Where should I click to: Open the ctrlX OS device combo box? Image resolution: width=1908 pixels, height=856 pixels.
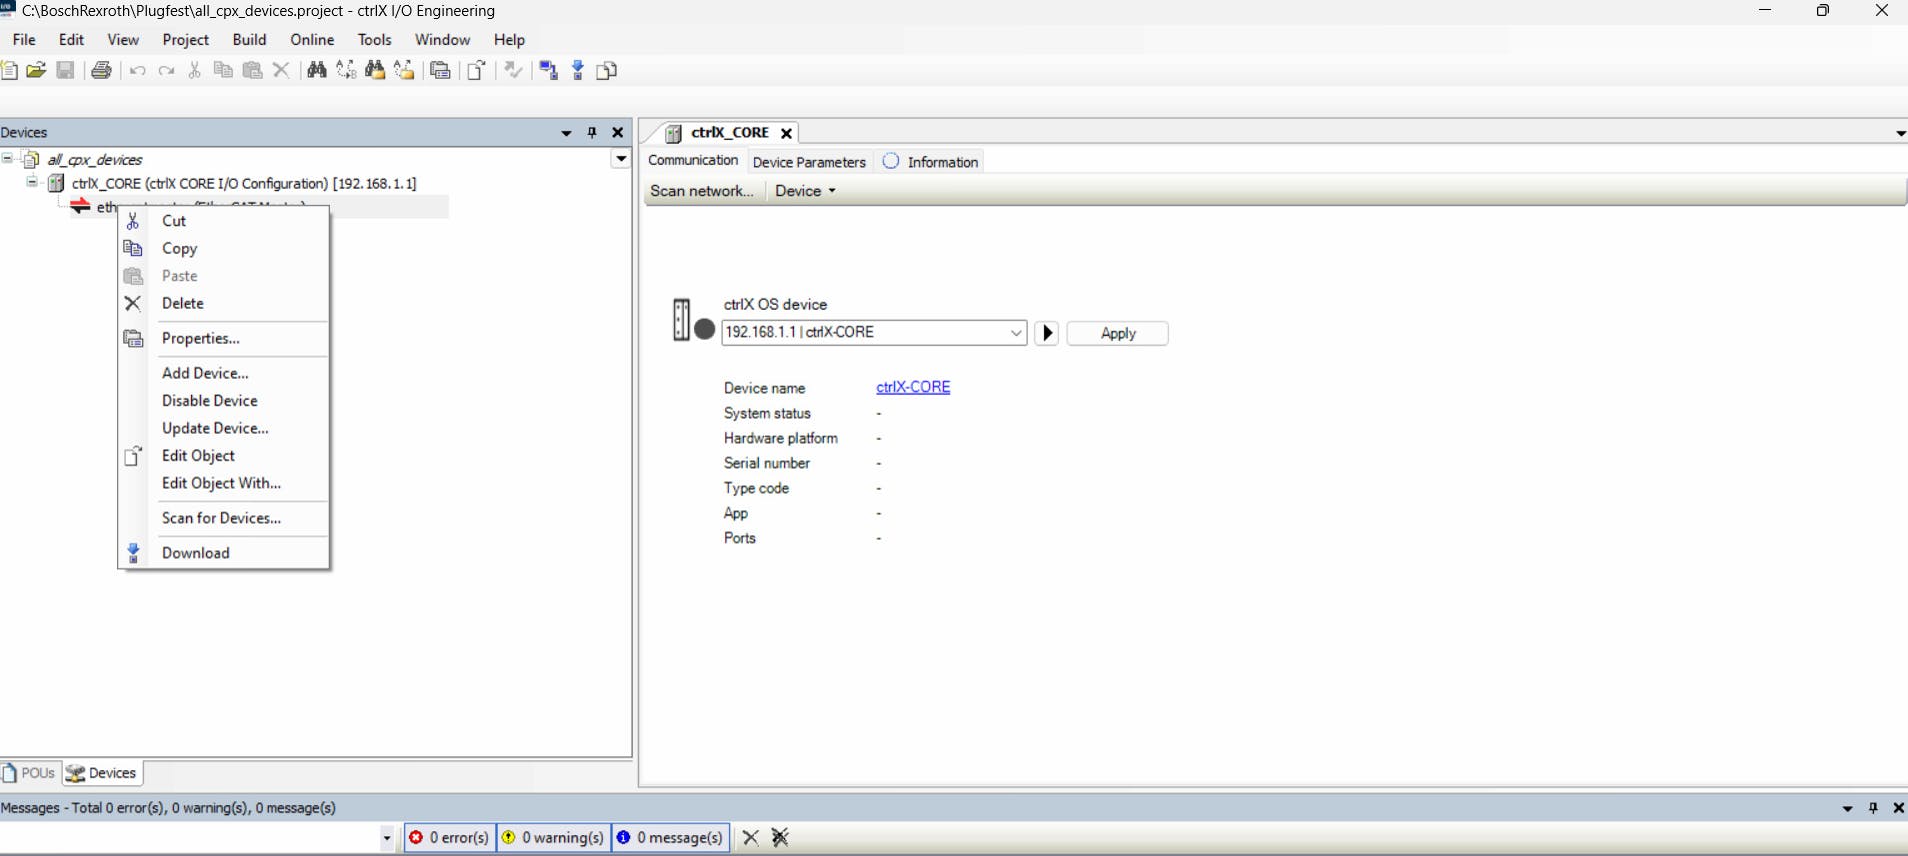pyautogui.click(x=874, y=332)
